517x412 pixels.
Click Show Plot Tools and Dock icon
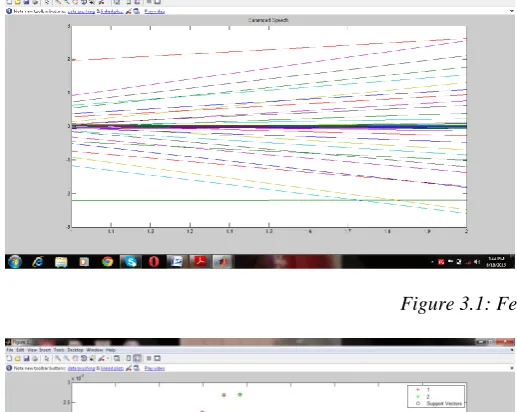click(157, 358)
